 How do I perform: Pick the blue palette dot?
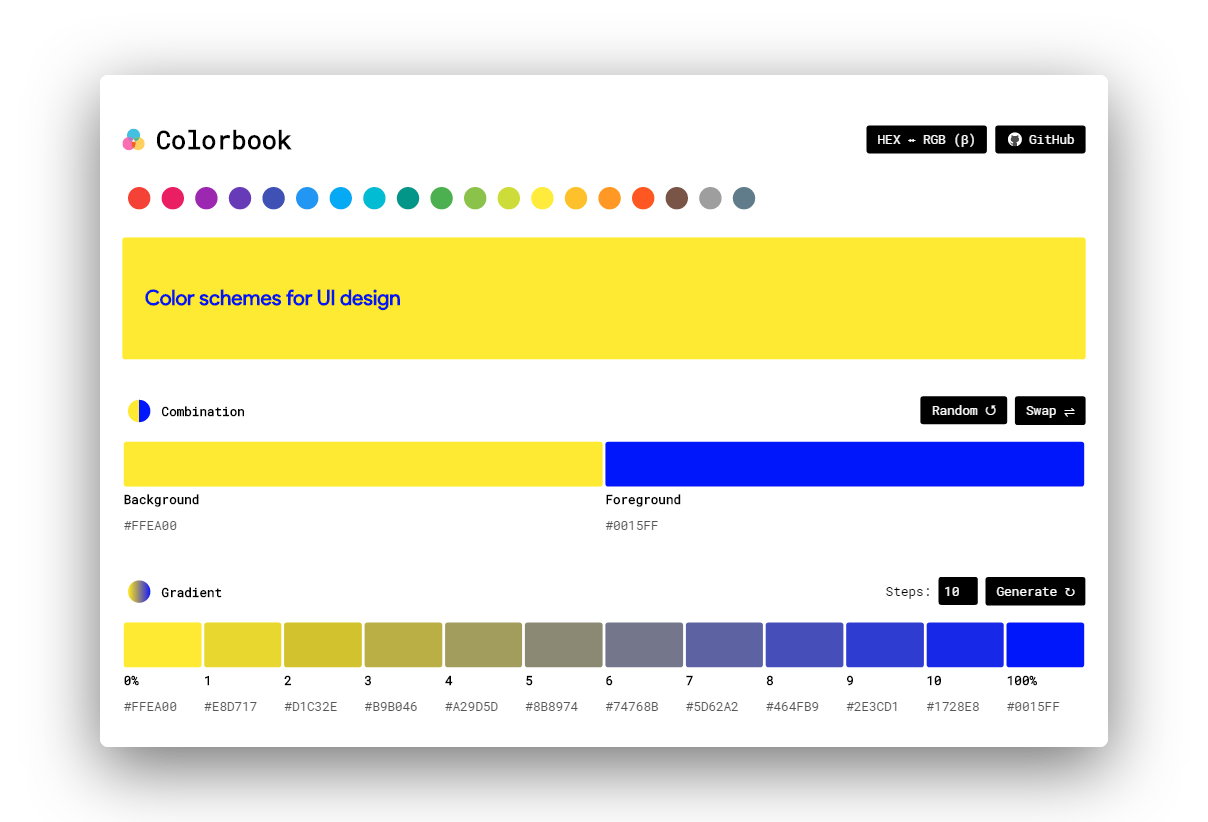[307, 198]
